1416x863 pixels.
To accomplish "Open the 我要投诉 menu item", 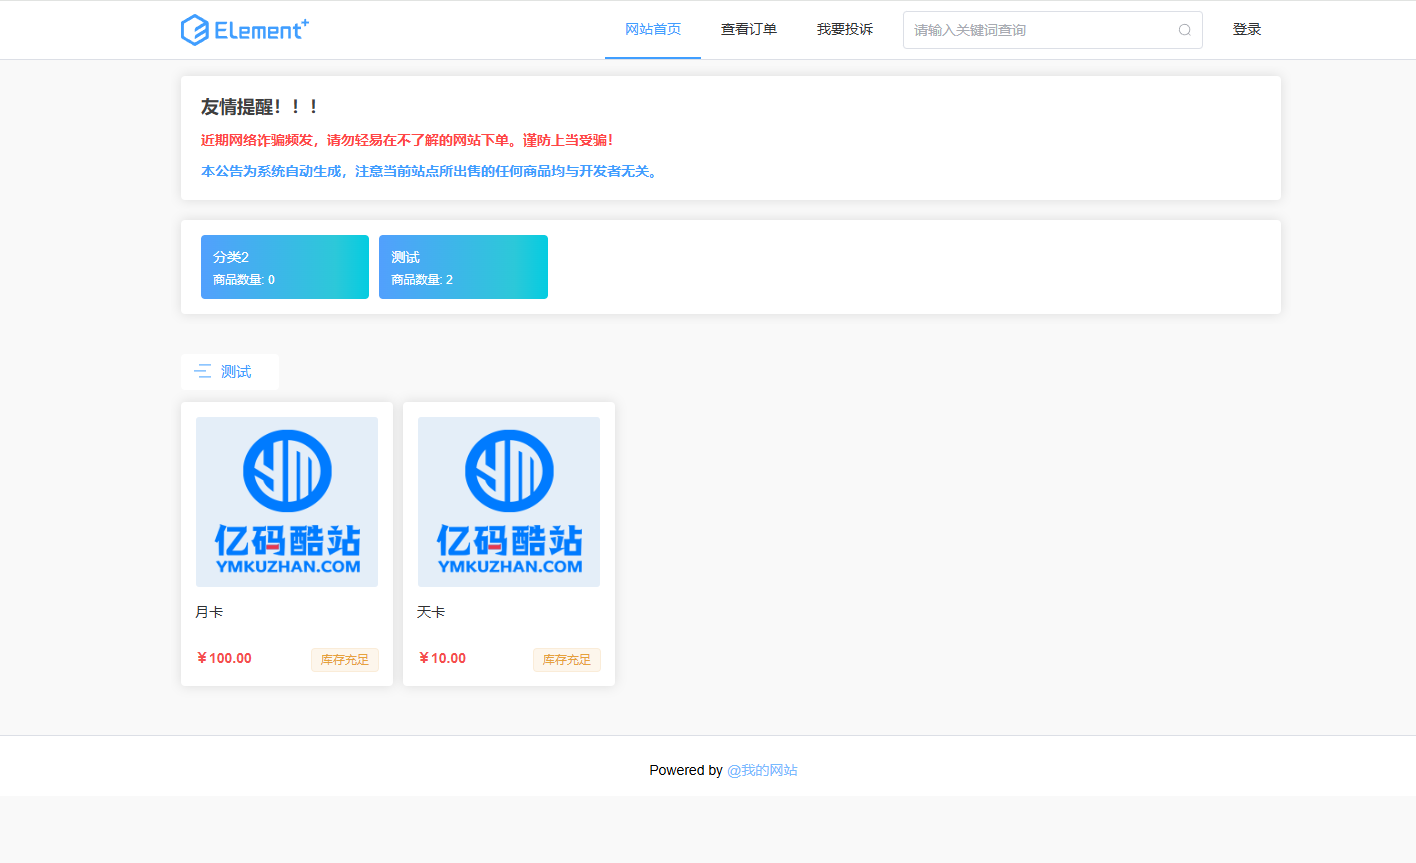I will 844,29.
